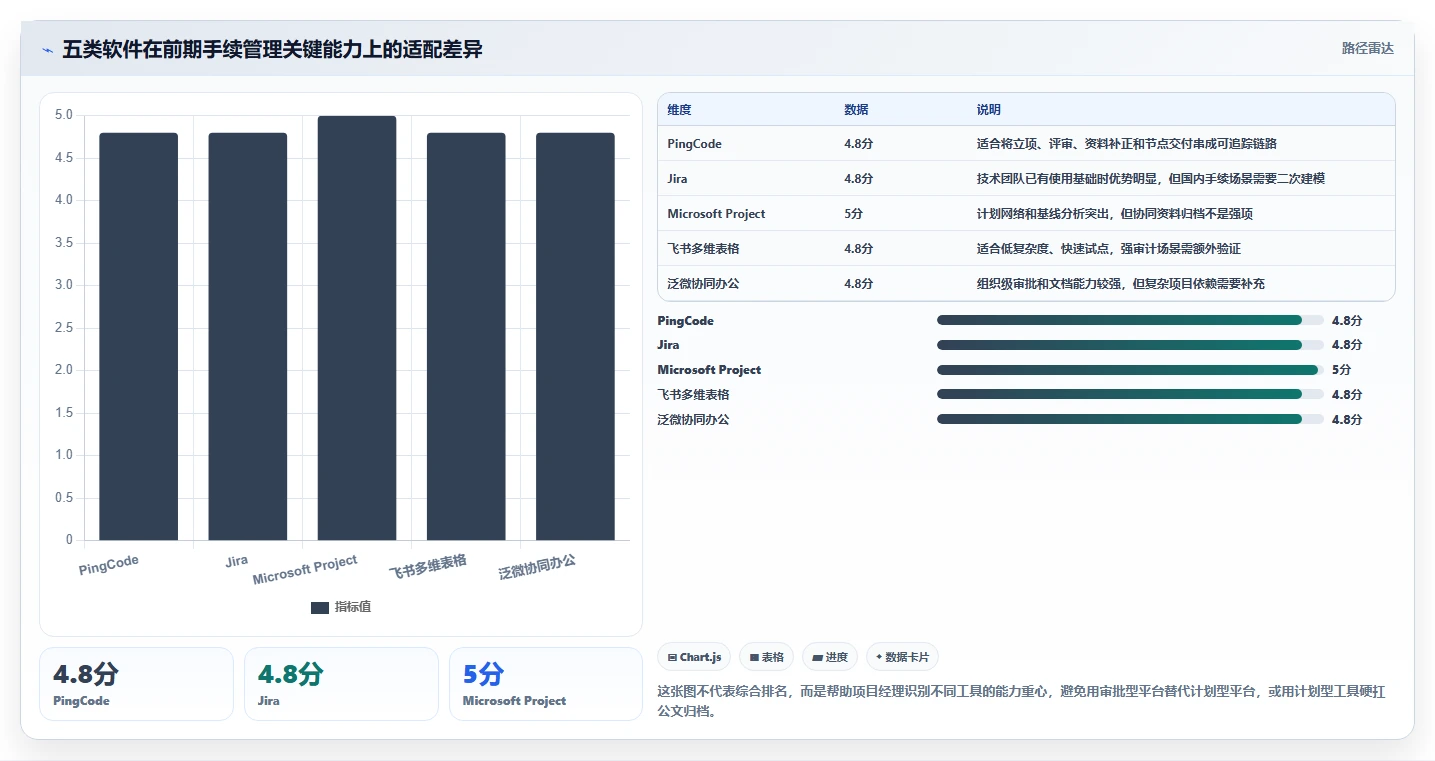
Task: Click the 飞书多维表格 x-axis label
Action: click(428, 567)
